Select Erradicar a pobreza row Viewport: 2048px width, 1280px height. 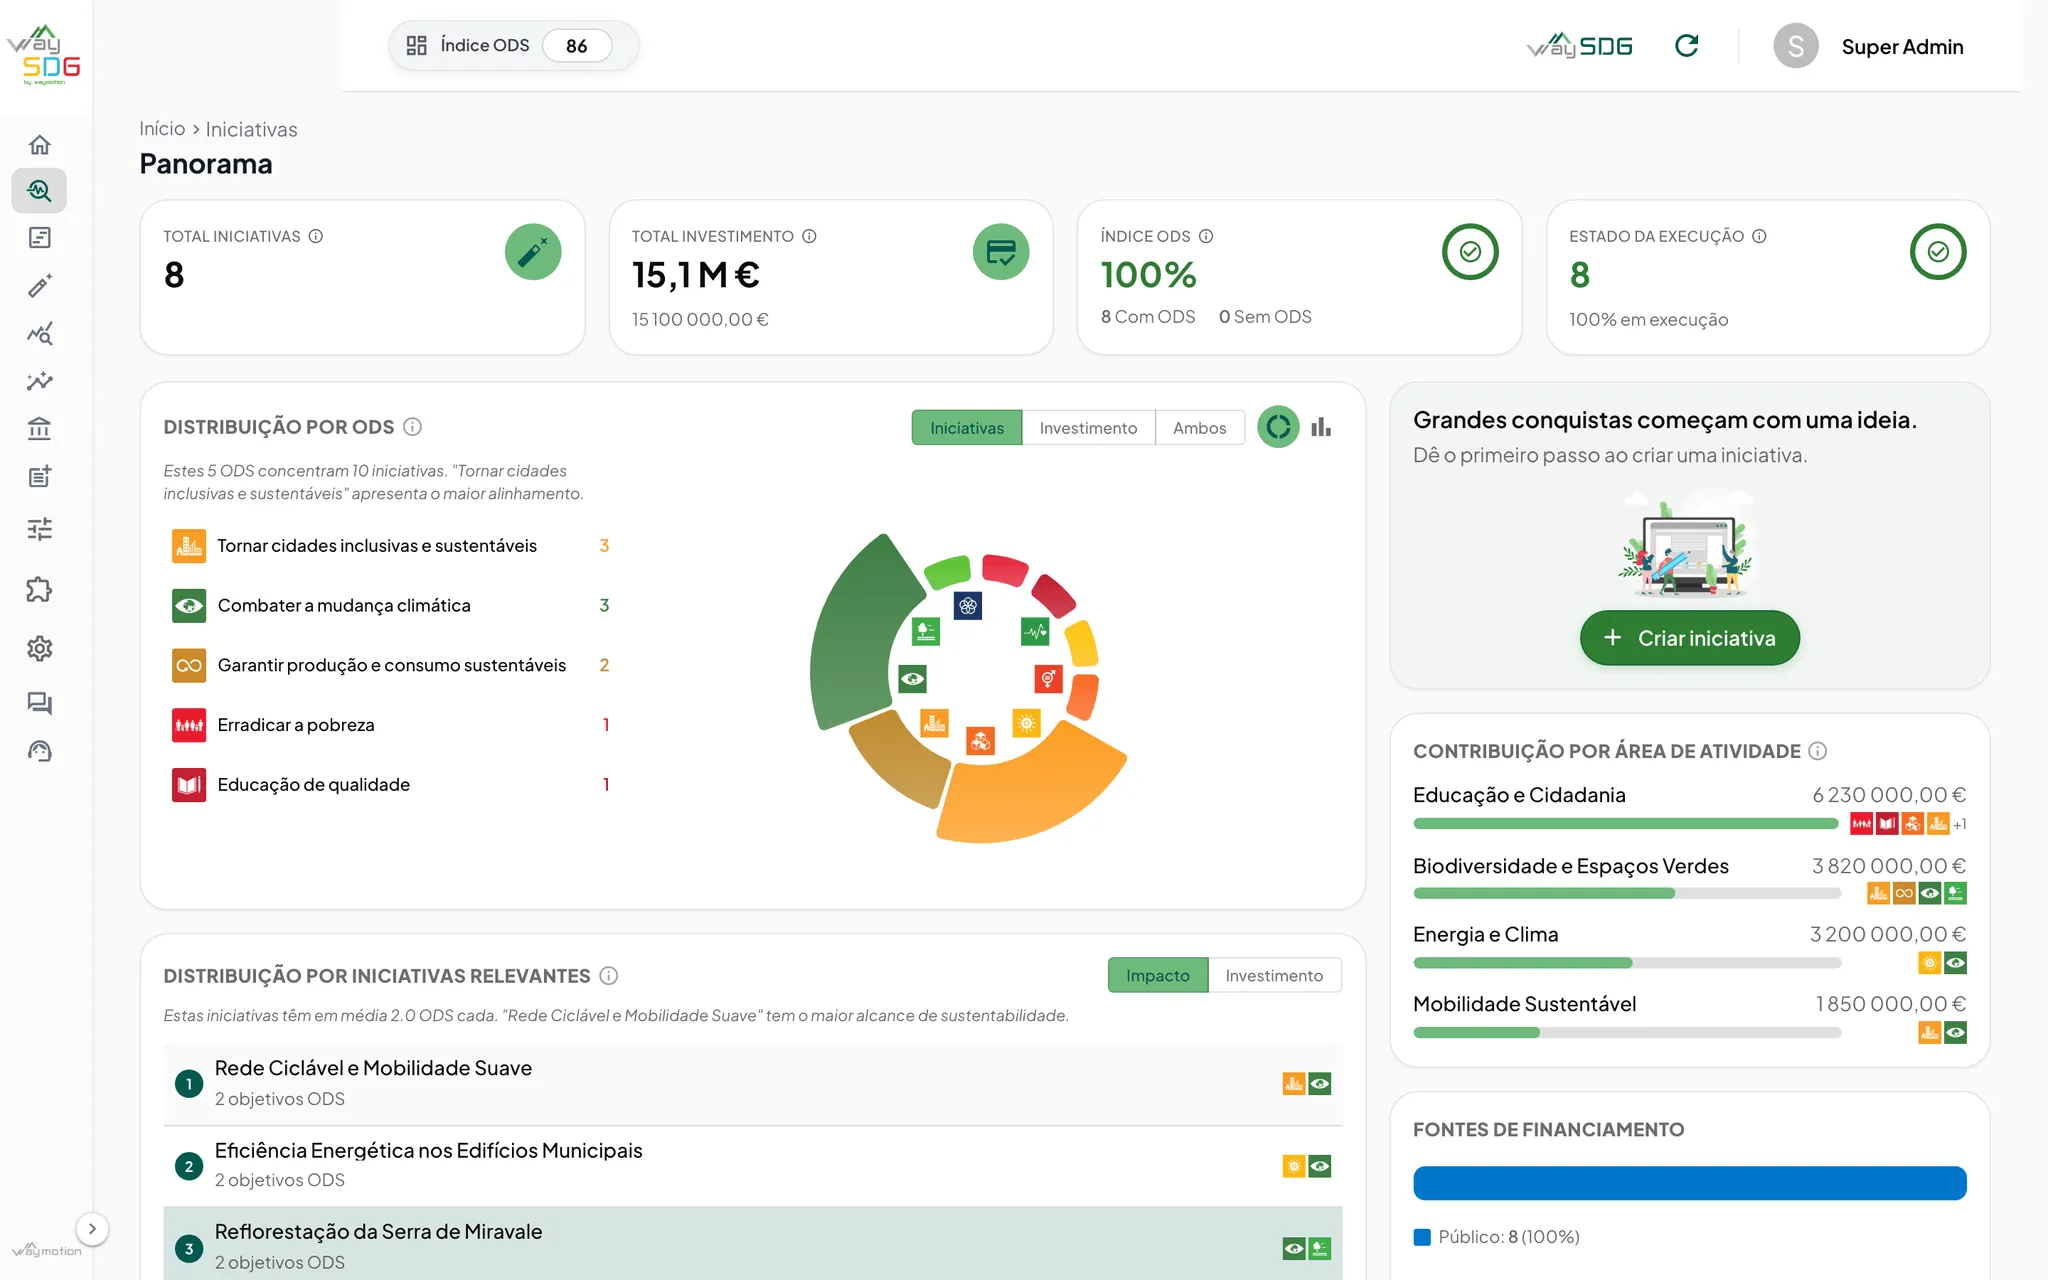pos(391,725)
